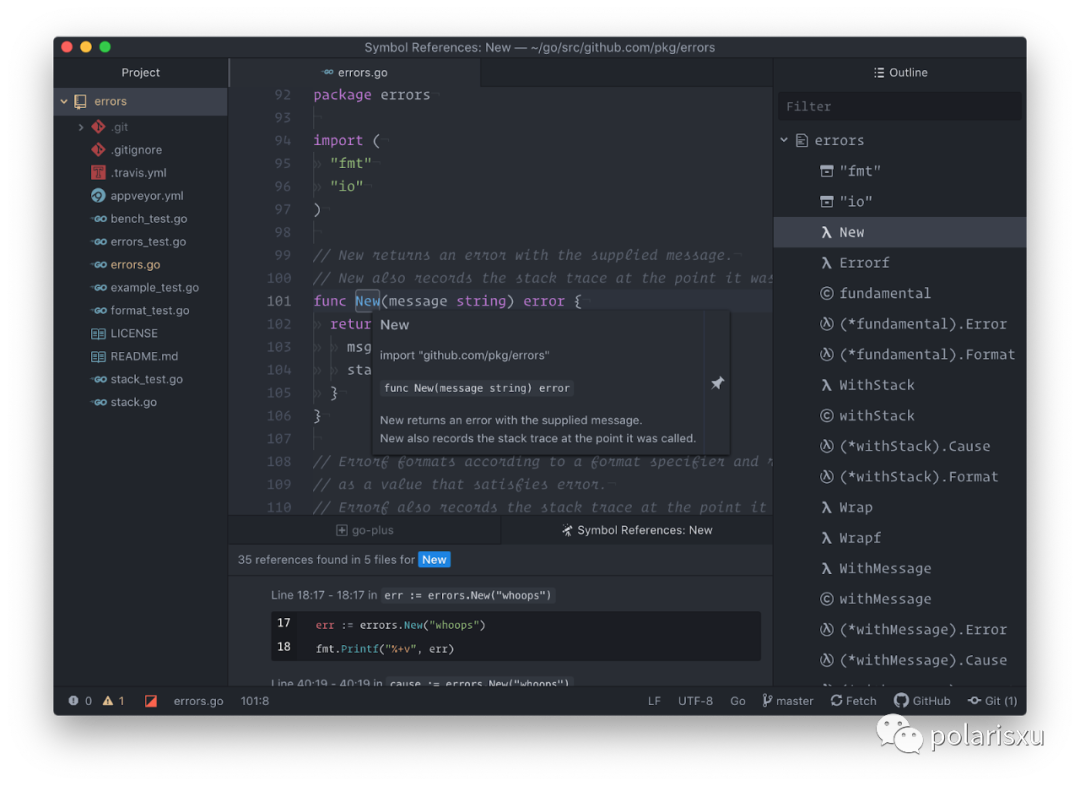Click the class icon beside withMessage
Image resolution: width=1080 pixels, height=786 pixels.
click(827, 599)
